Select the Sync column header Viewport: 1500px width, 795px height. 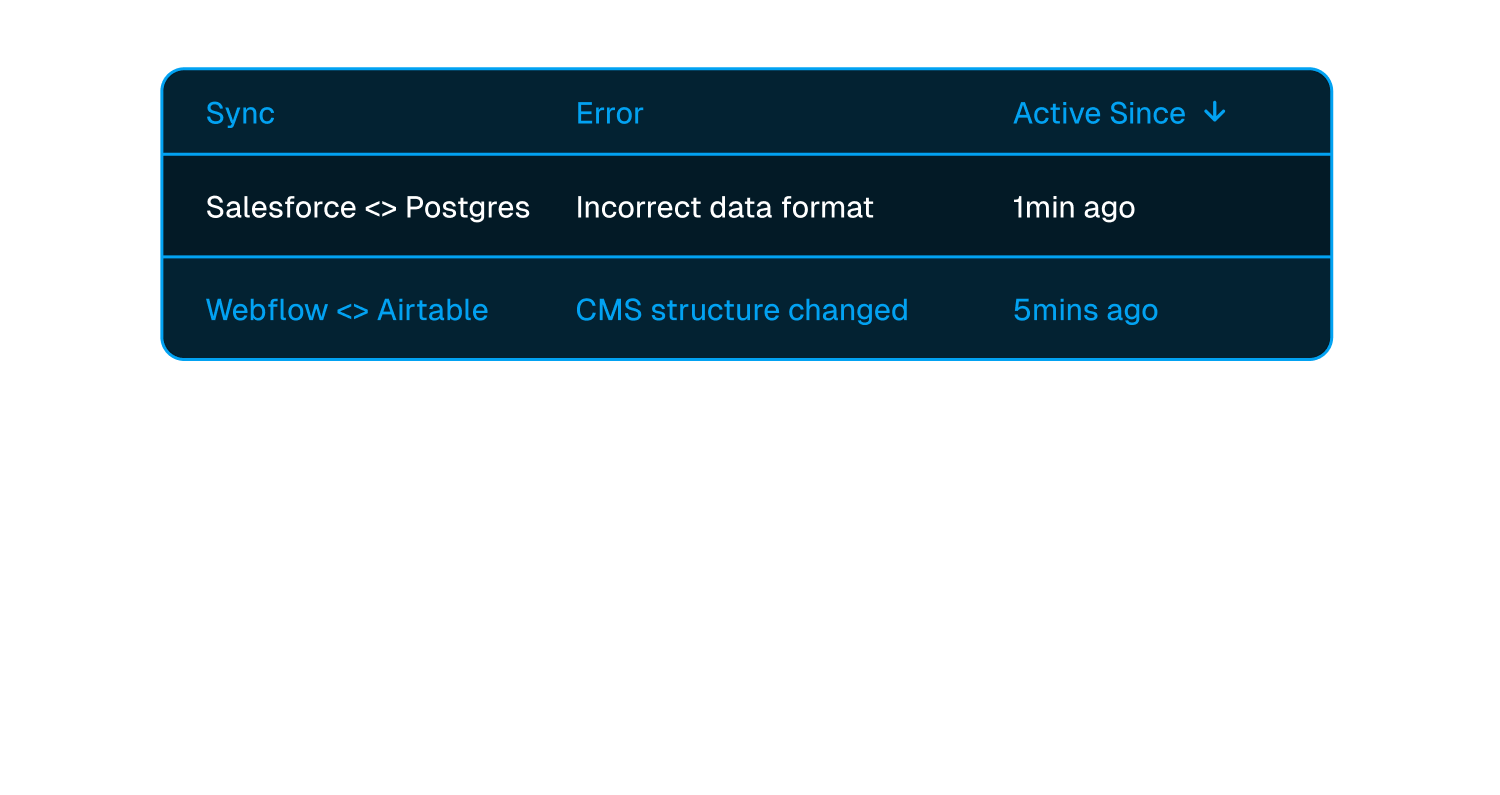(240, 114)
